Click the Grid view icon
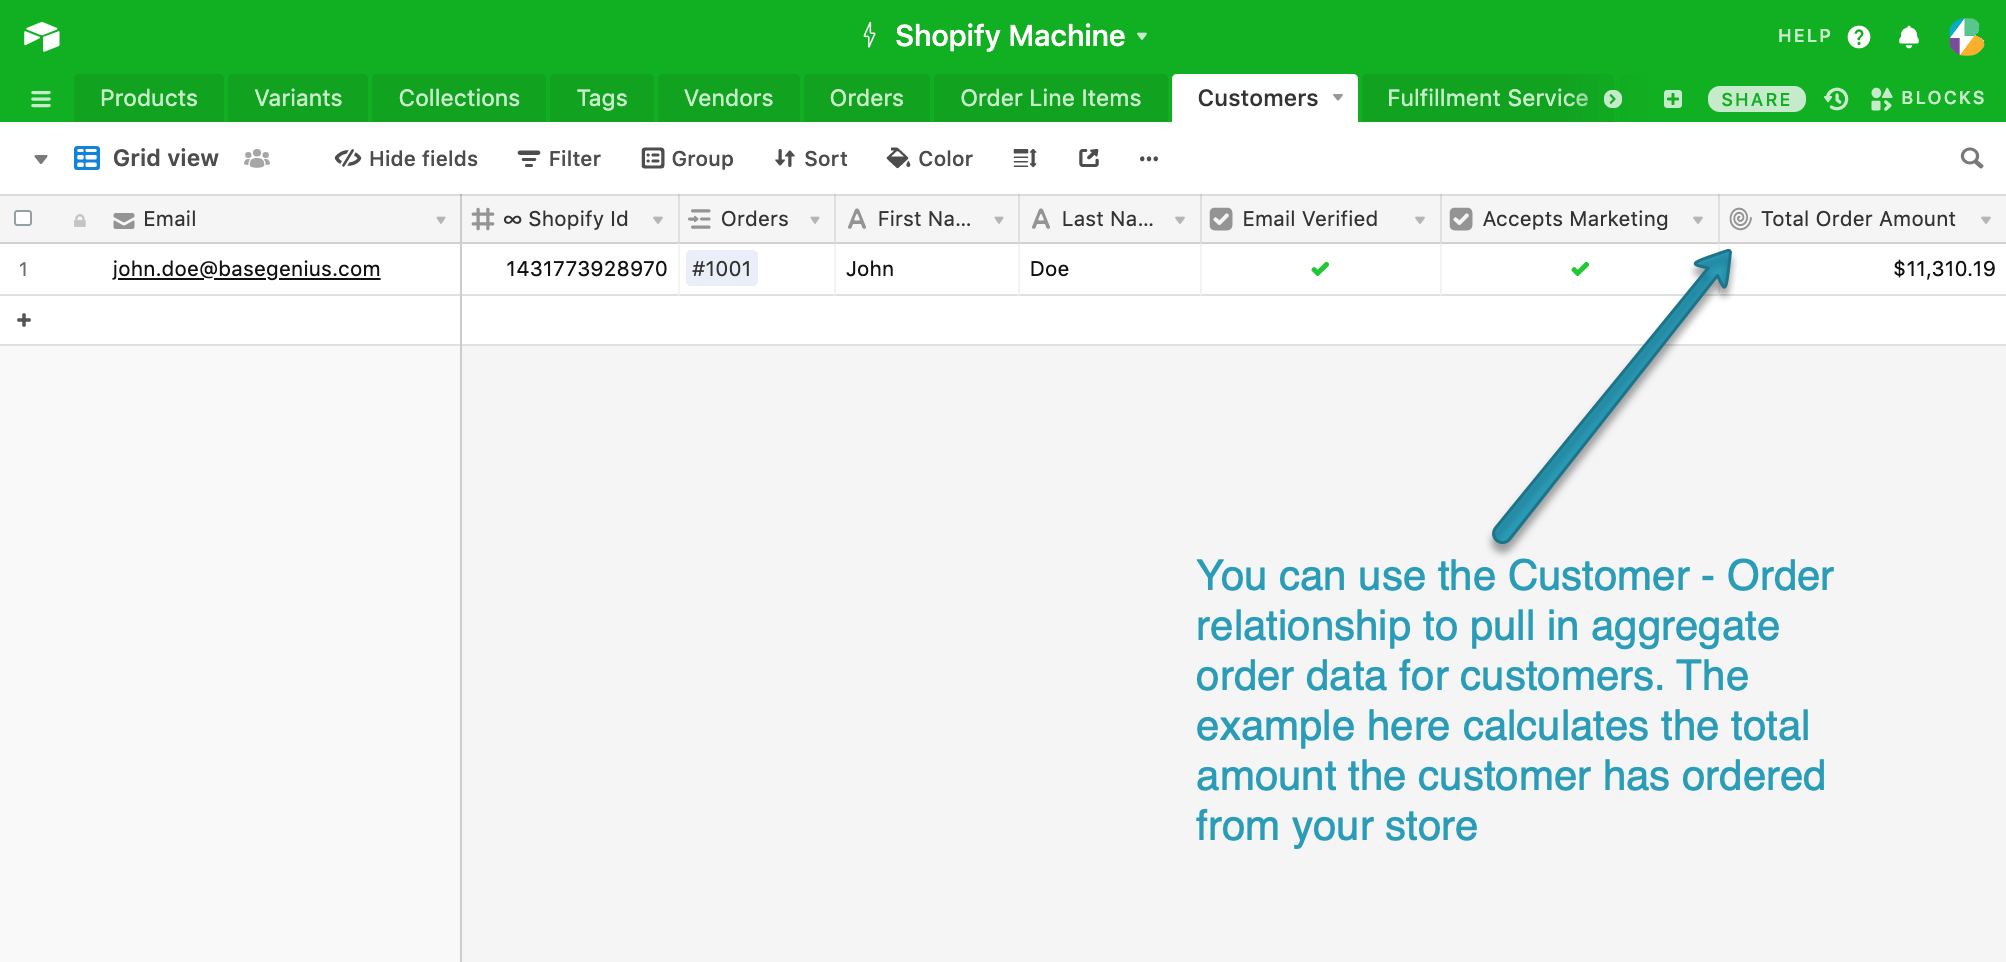 click(x=87, y=158)
